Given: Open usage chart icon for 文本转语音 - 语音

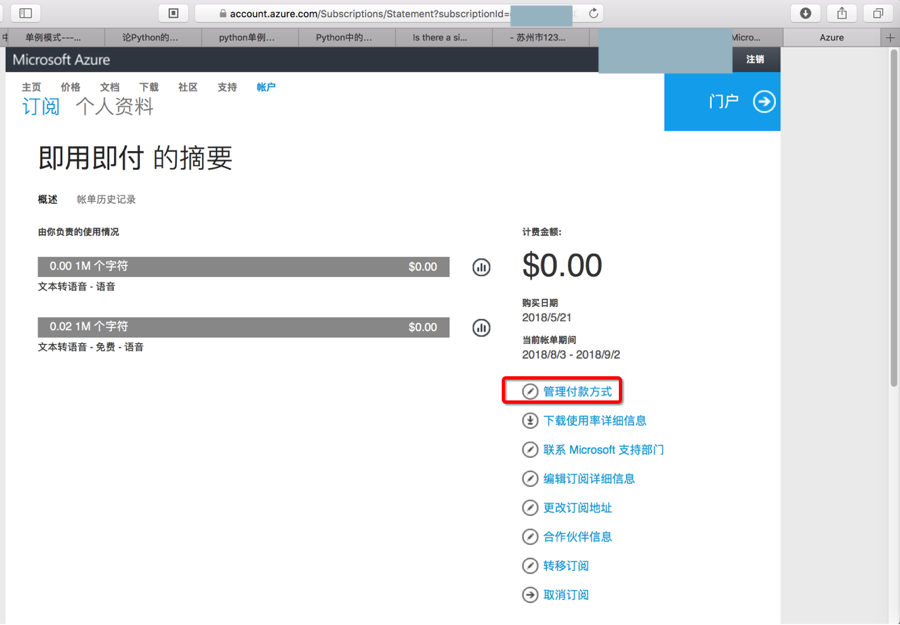Looking at the screenshot, I should point(481,267).
